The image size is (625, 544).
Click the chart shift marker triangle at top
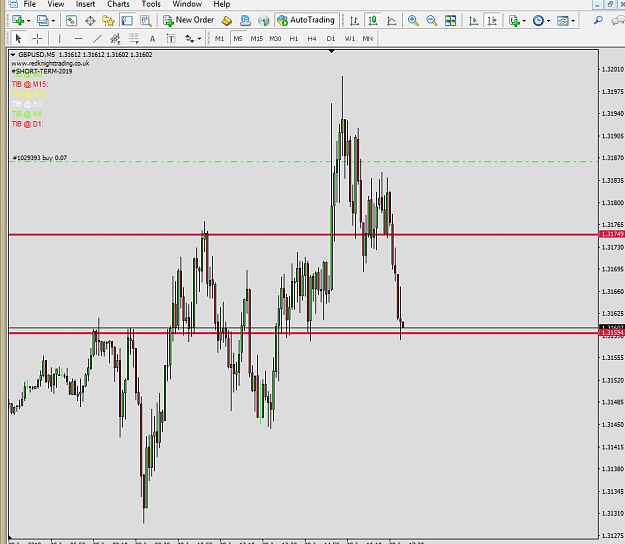tap(332, 51)
